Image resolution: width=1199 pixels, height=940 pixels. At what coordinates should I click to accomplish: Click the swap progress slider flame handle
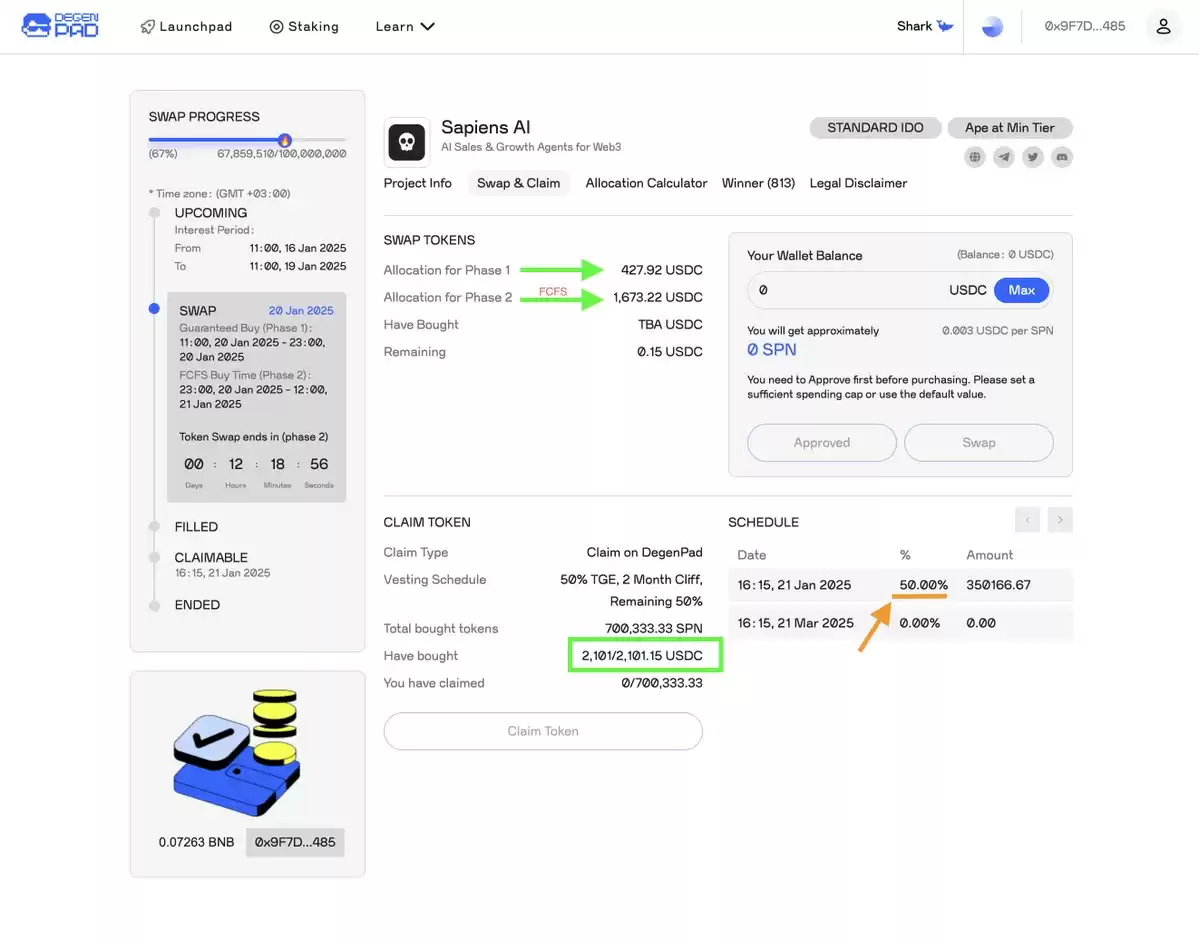284,140
